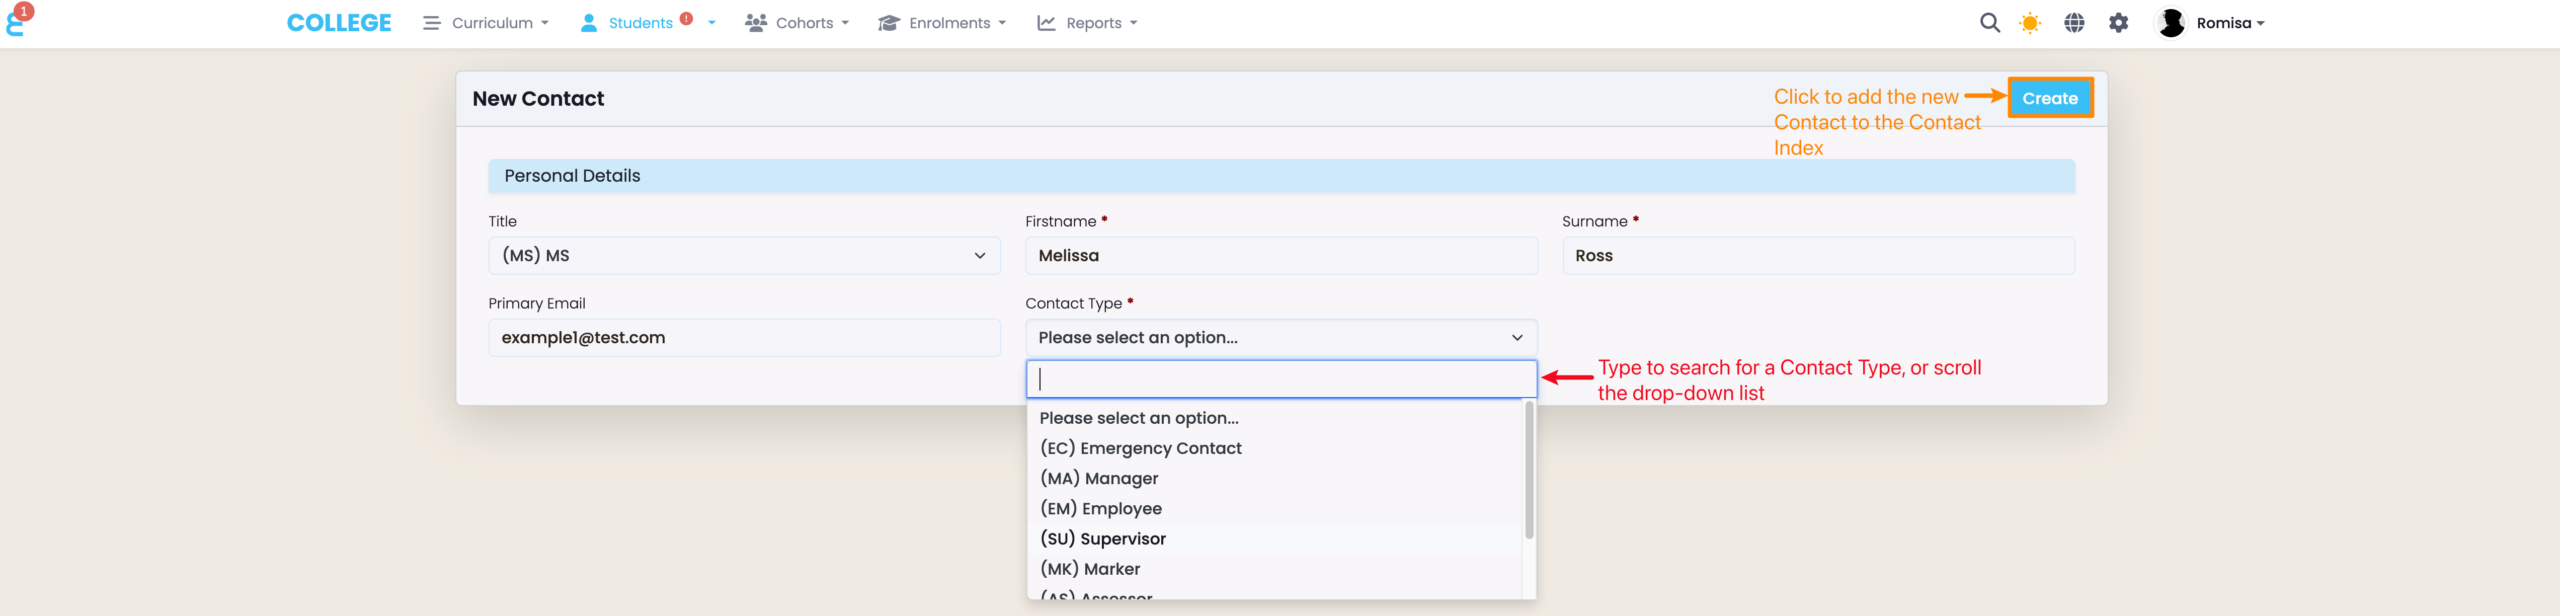
Task: Click the Romisa user avatar
Action: (x=2170, y=23)
